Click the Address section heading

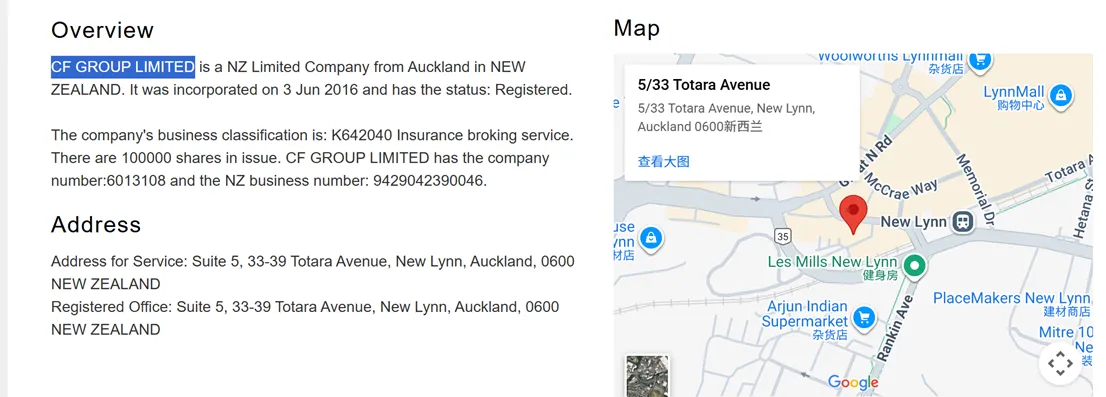(96, 224)
